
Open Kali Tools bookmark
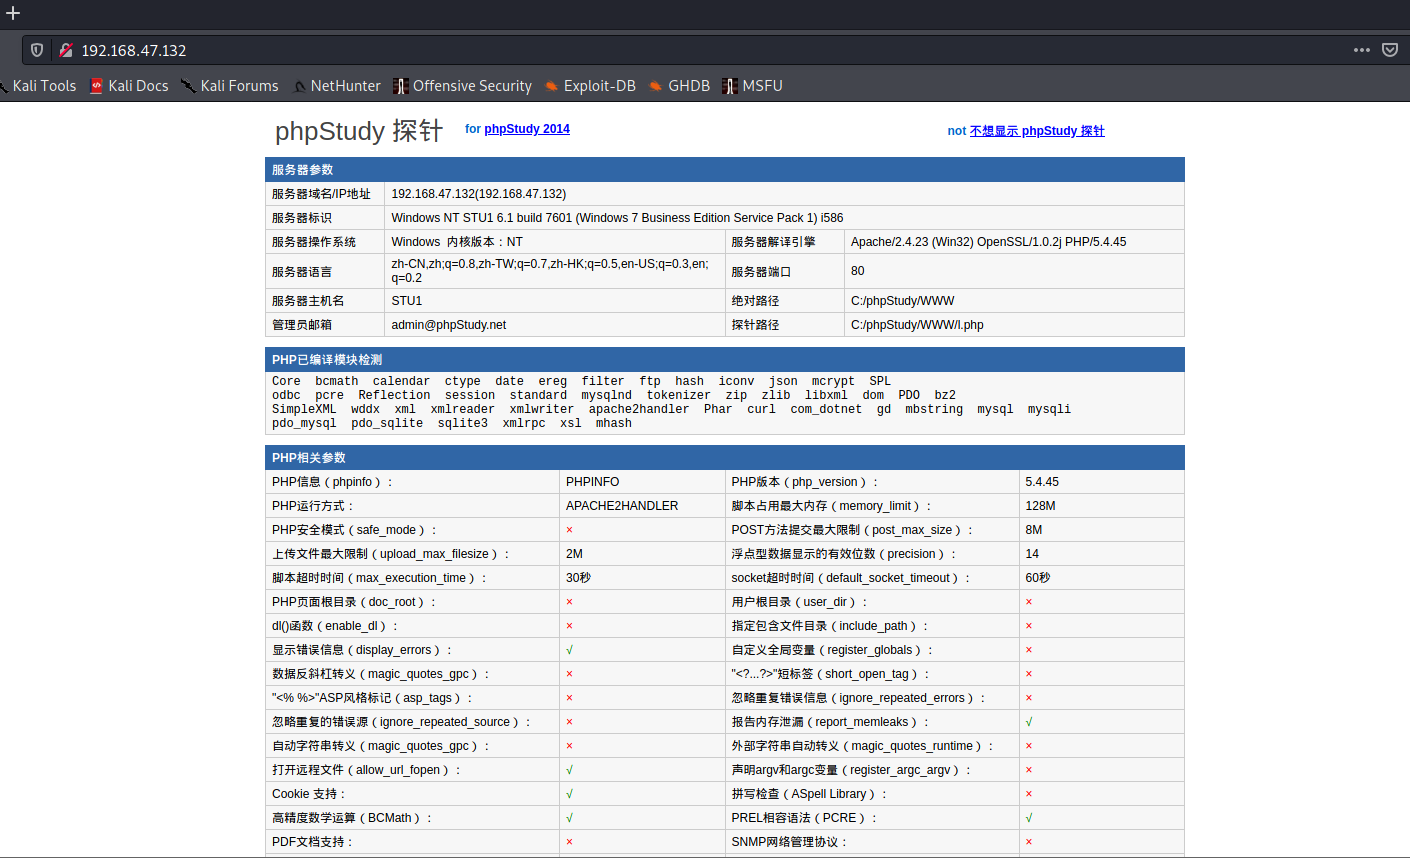point(38,86)
